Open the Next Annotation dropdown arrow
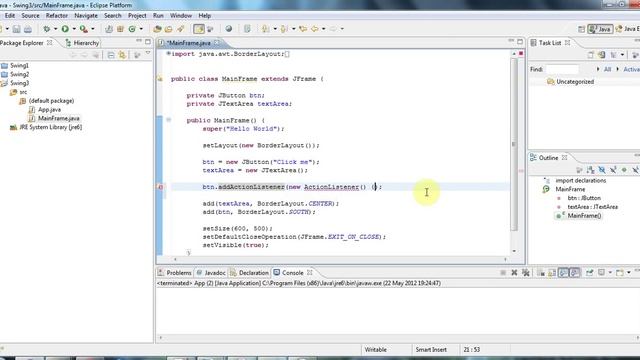This screenshot has height=360, width=640. [x=275, y=29]
